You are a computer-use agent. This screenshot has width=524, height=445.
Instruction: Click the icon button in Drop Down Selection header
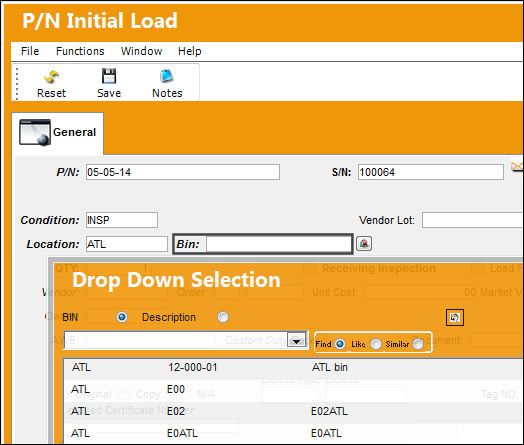pos(455,317)
